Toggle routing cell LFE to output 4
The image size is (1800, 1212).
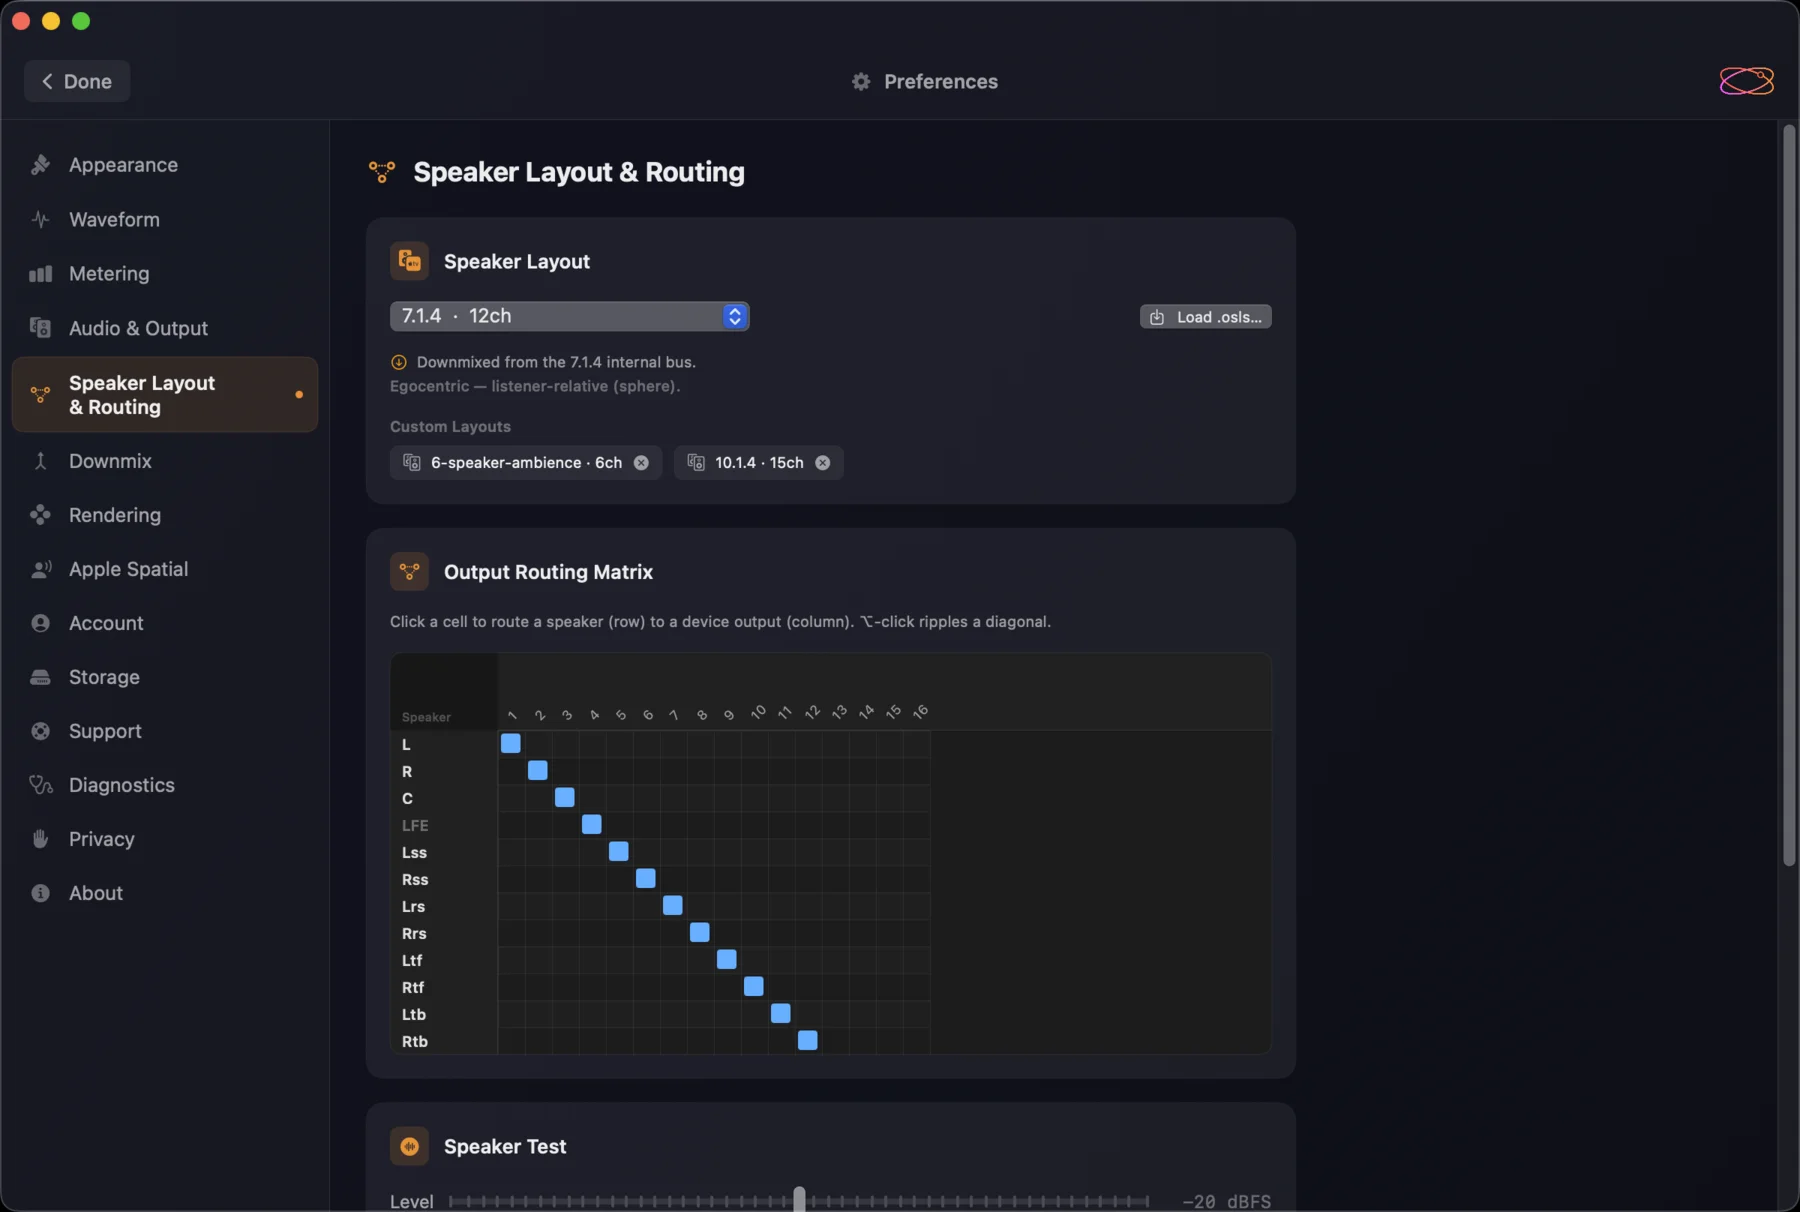(592, 825)
